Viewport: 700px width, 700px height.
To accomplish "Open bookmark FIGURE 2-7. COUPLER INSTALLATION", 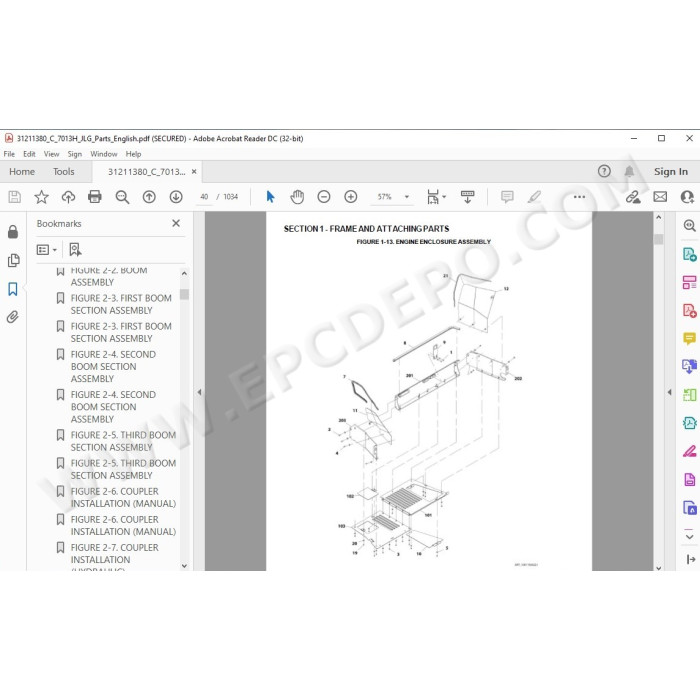I will [114, 554].
